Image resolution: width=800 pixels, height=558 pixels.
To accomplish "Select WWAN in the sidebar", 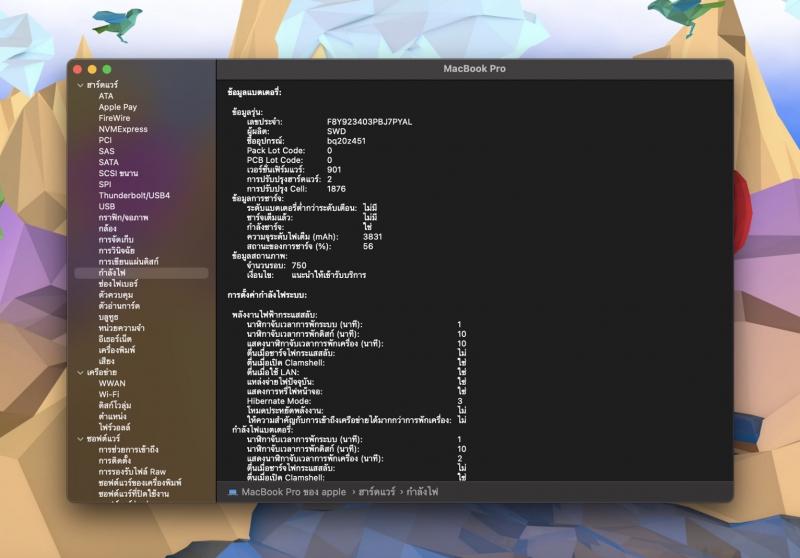I will (112, 383).
